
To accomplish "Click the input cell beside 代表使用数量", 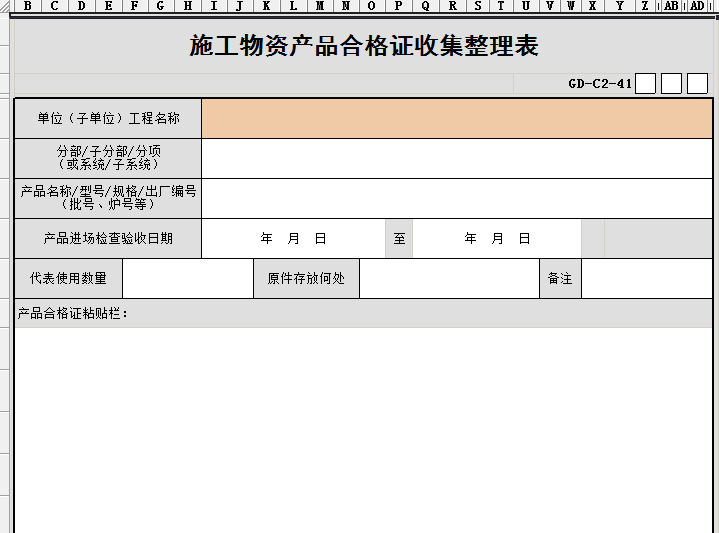I will pos(188,278).
